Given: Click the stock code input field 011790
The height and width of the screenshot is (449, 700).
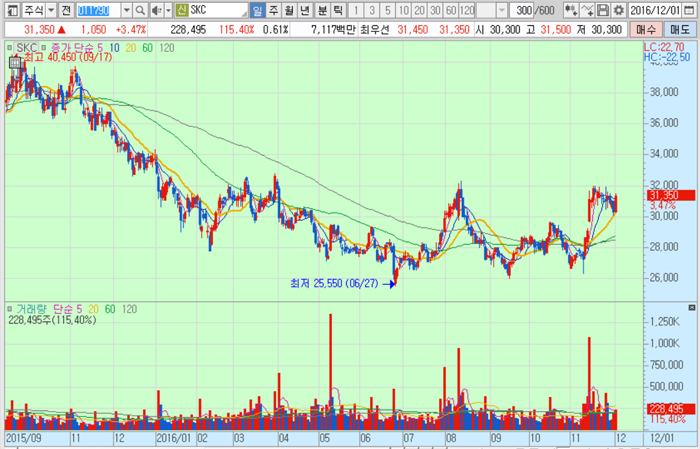Looking at the screenshot, I should (x=98, y=9).
